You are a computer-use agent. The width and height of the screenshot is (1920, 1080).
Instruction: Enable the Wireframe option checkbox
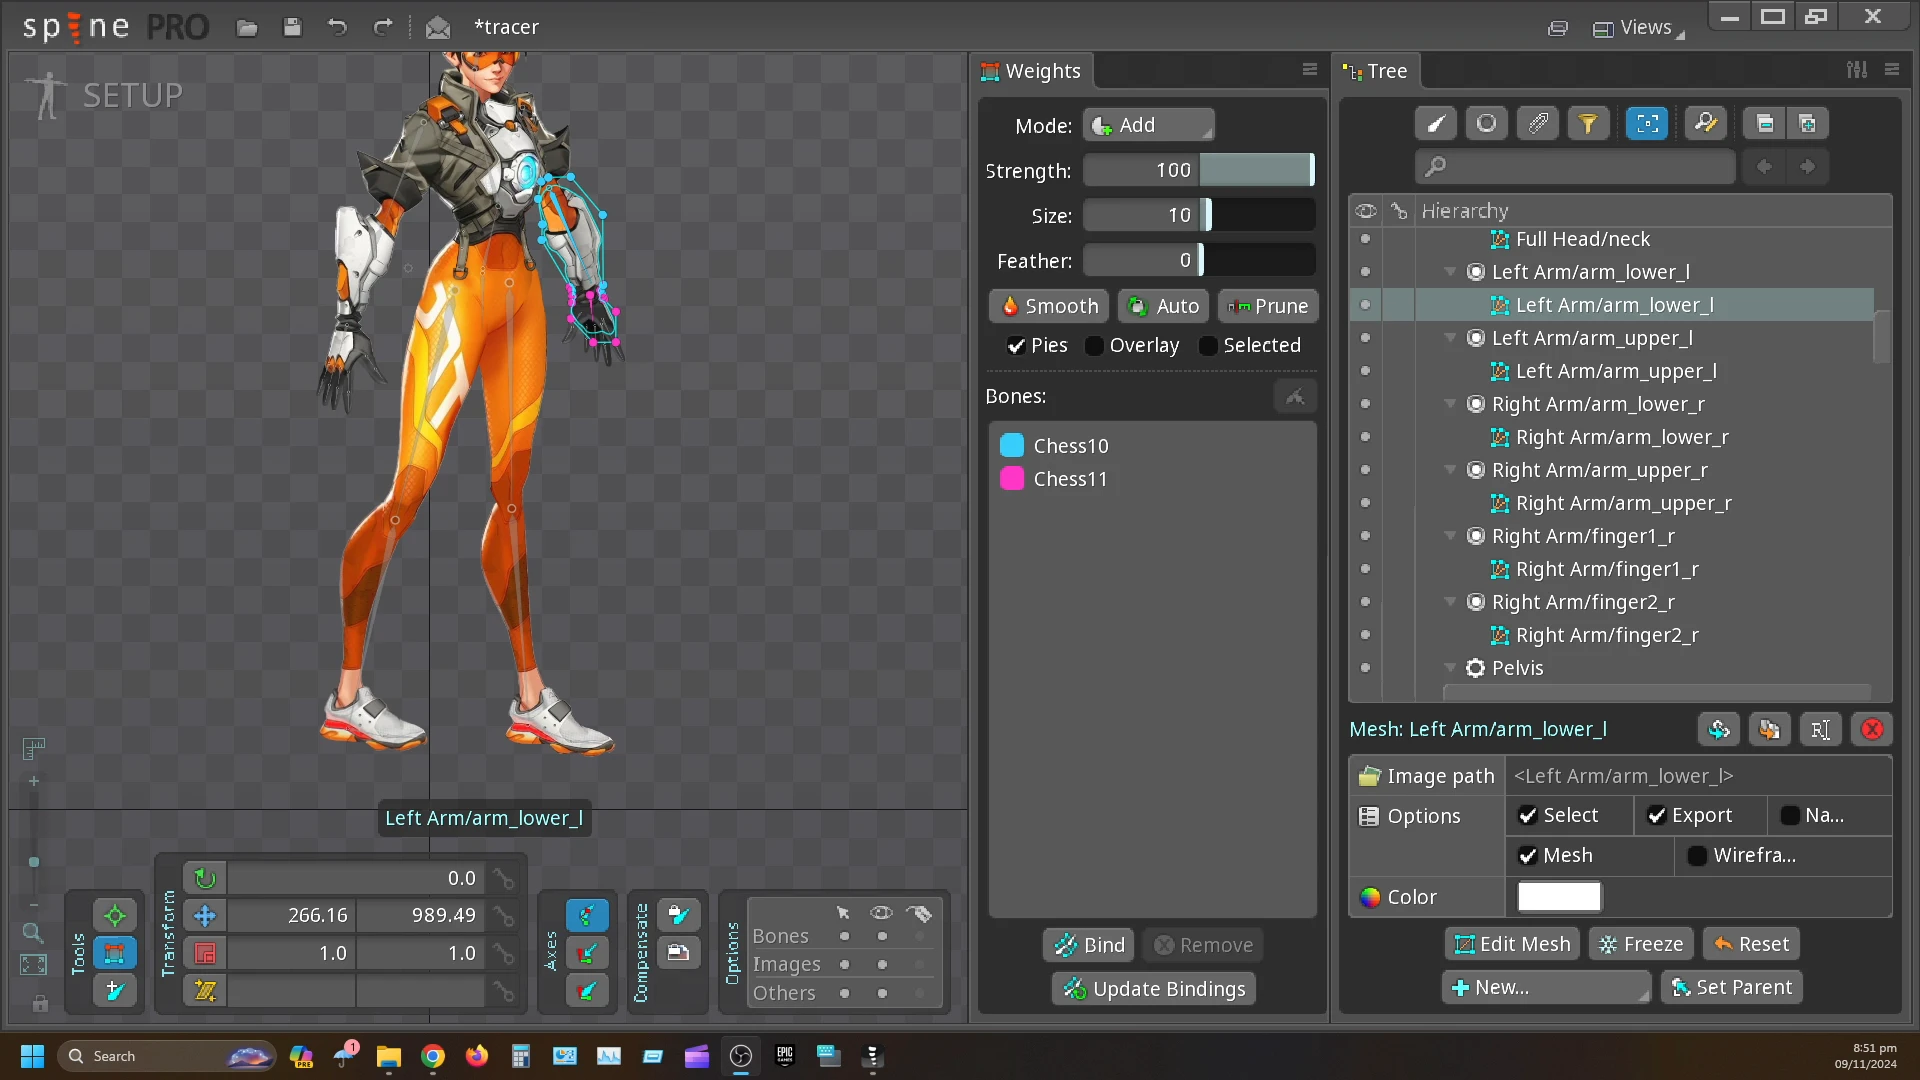(x=1697, y=856)
